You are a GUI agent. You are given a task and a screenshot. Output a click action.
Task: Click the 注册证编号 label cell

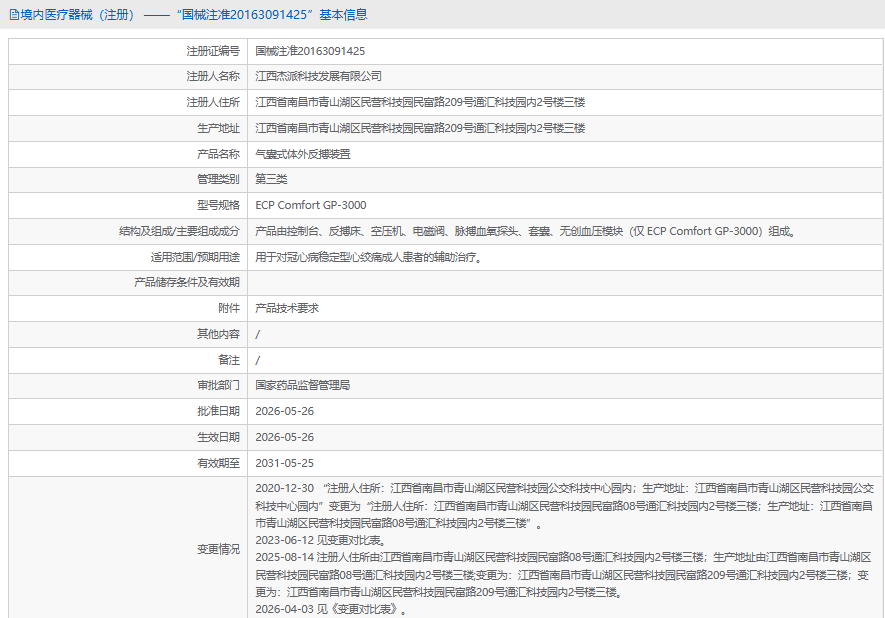coord(128,51)
